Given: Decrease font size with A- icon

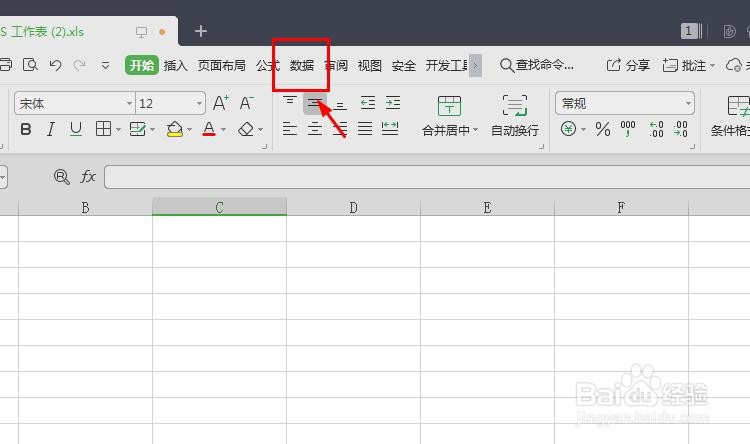Looking at the screenshot, I should tap(246, 103).
